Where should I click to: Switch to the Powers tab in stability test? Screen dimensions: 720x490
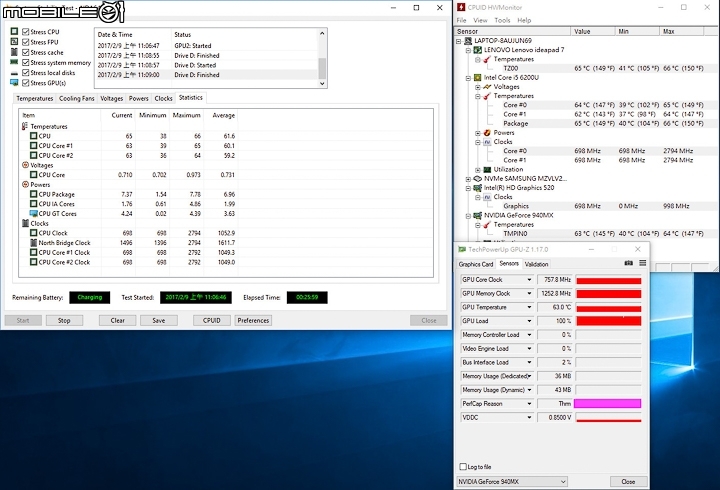point(139,98)
